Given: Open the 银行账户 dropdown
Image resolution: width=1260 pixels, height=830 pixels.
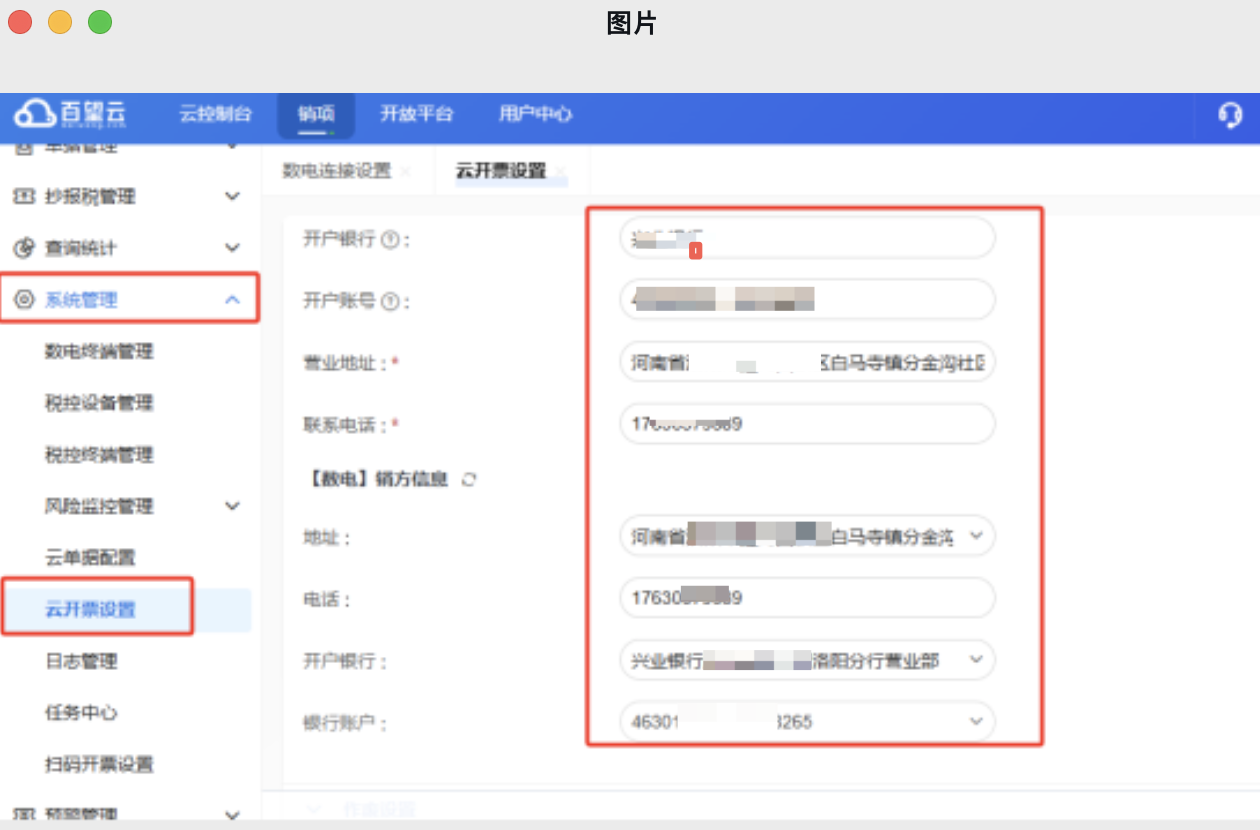Looking at the screenshot, I should tap(977, 722).
